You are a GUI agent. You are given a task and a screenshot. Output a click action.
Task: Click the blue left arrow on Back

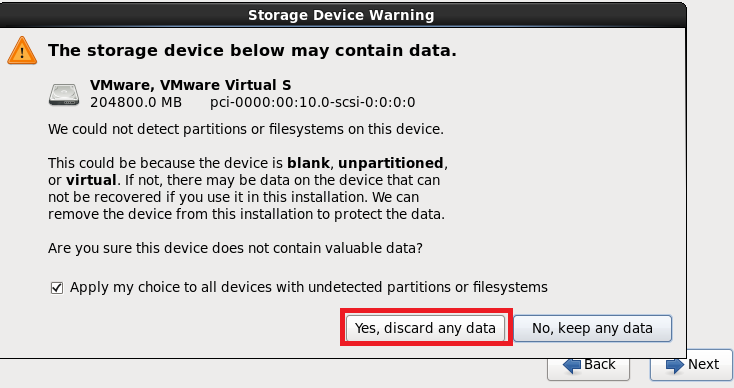pyautogui.click(x=572, y=365)
